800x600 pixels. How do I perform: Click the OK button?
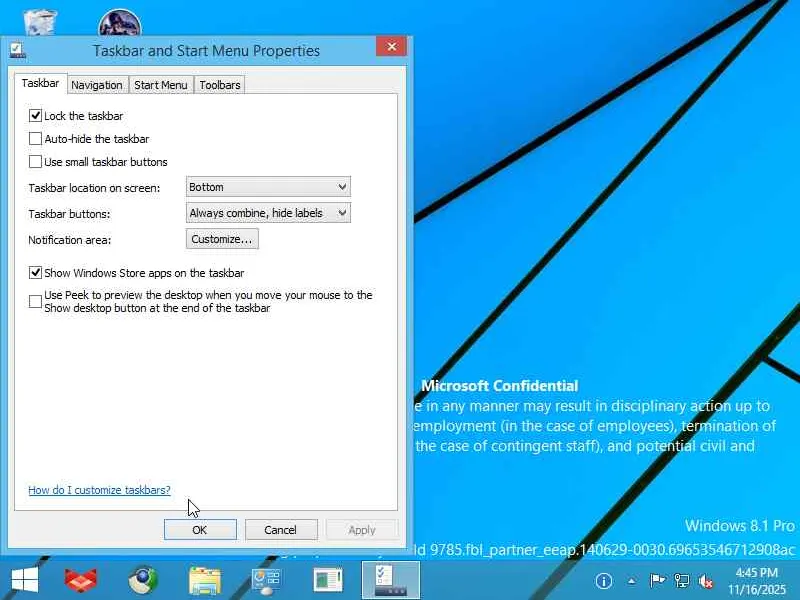(x=200, y=530)
